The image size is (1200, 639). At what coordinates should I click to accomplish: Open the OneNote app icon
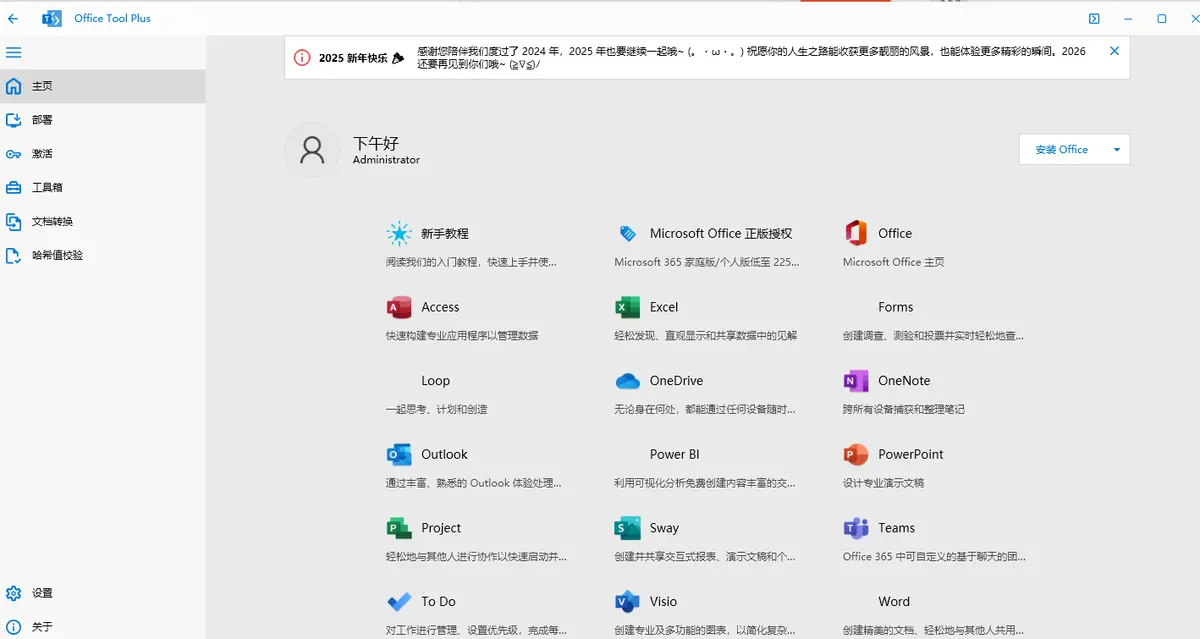click(856, 381)
